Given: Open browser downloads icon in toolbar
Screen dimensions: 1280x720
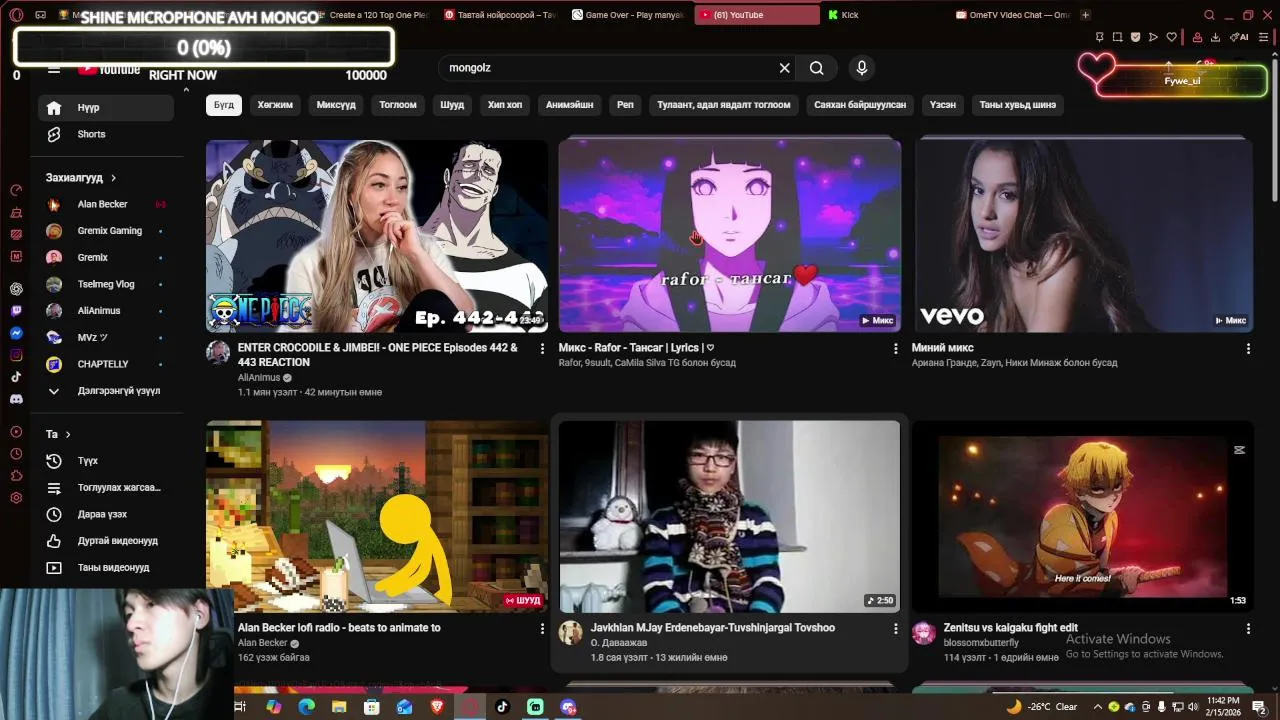Looking at the screenshot, I should point(1215,37).
